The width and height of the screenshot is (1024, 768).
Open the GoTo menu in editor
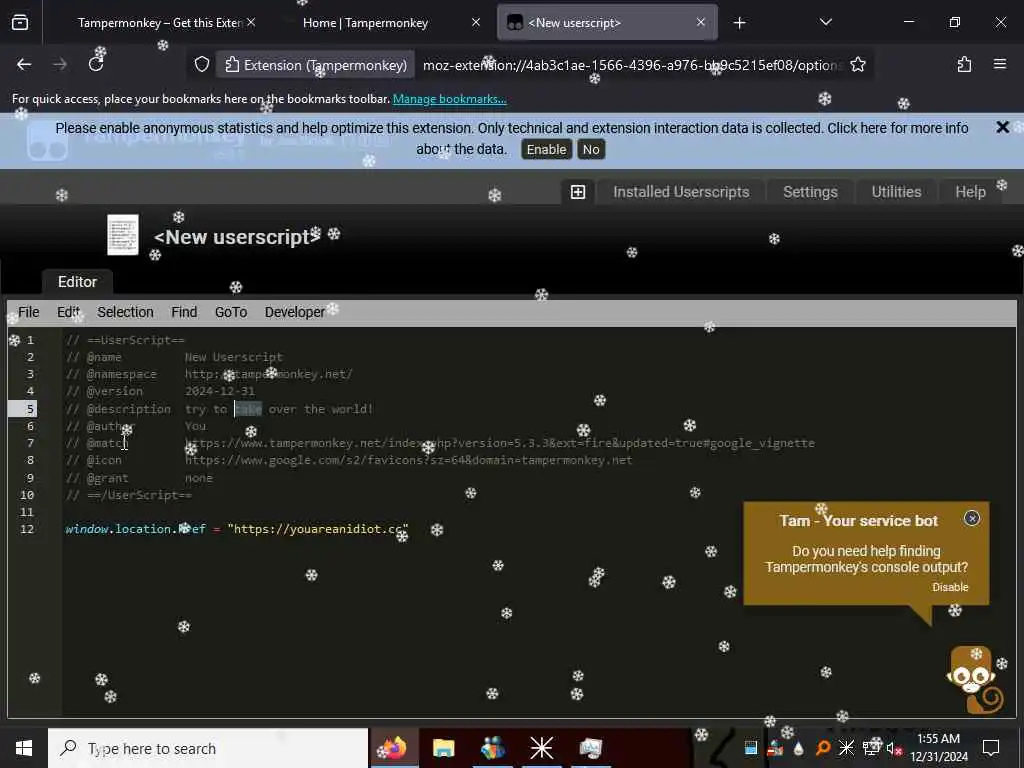pyautogui.click(x=231, y=312)
